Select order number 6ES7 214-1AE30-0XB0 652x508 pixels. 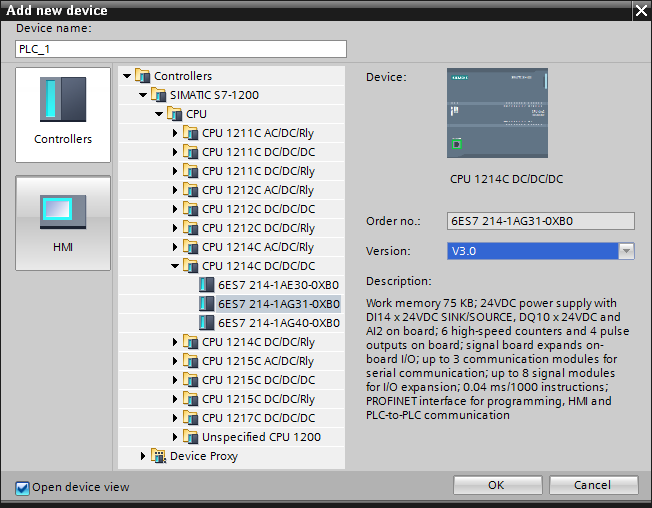(279, 285)
